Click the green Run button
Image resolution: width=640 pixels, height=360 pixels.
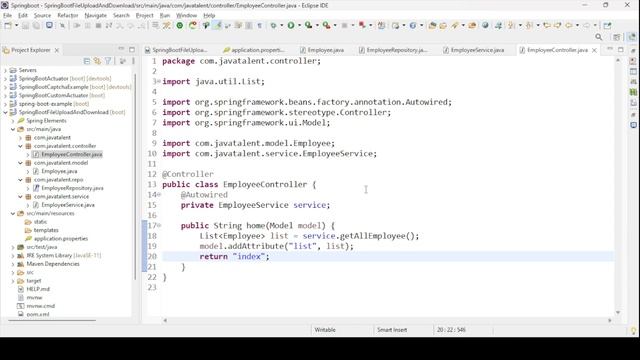coord(291,25)
